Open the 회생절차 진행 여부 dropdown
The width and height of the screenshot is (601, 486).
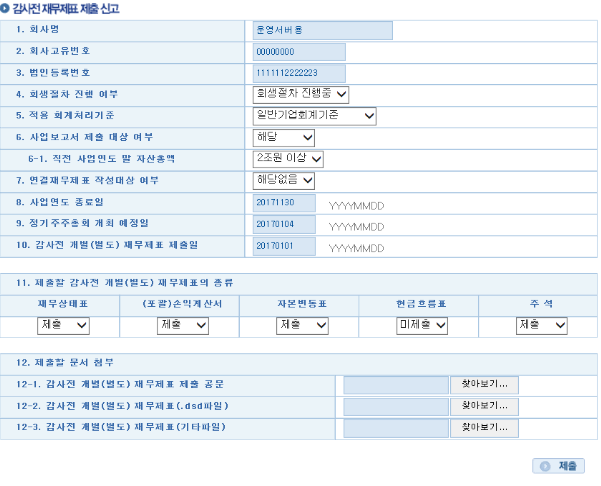coord(300,94)
